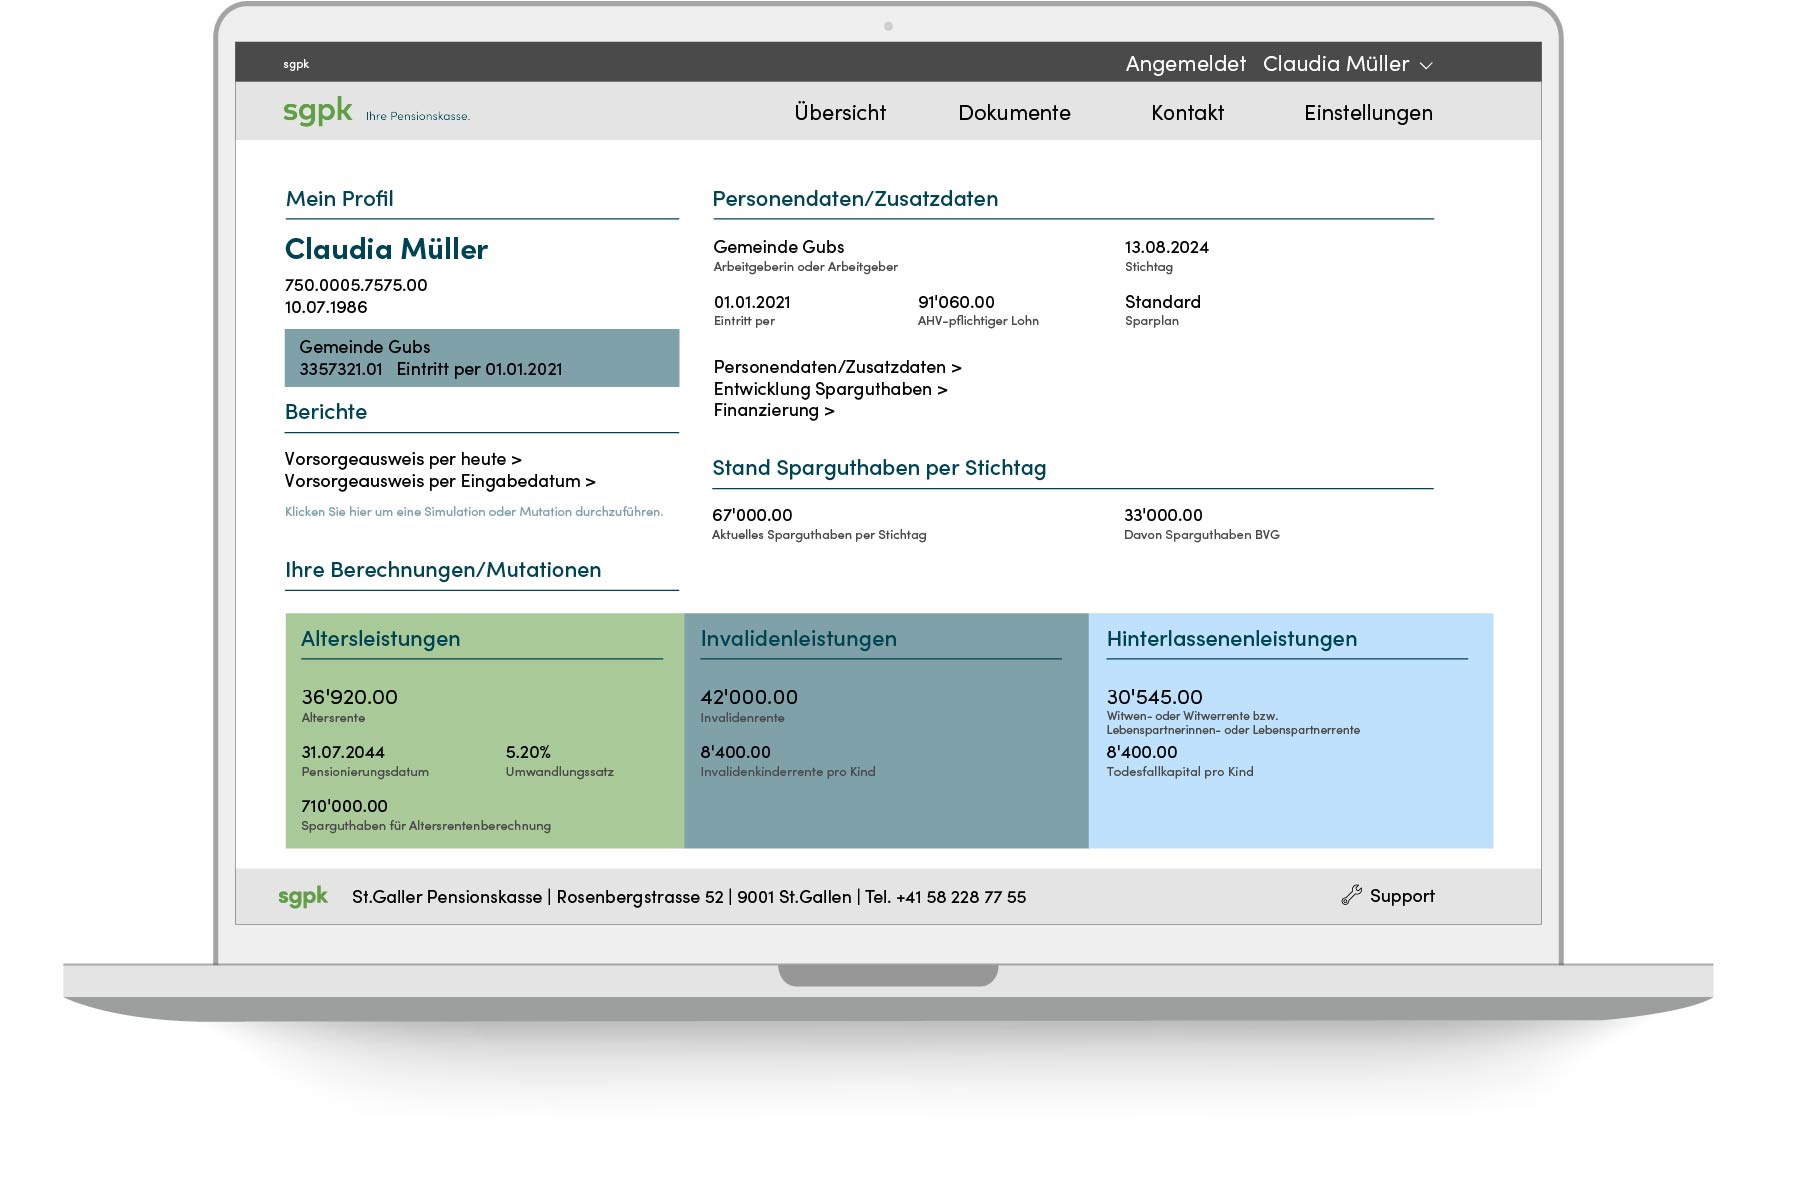Viewport: 1800px width, 1200px height.
Task: Click the Support link in footer
Action: (x=1401, y=896)
